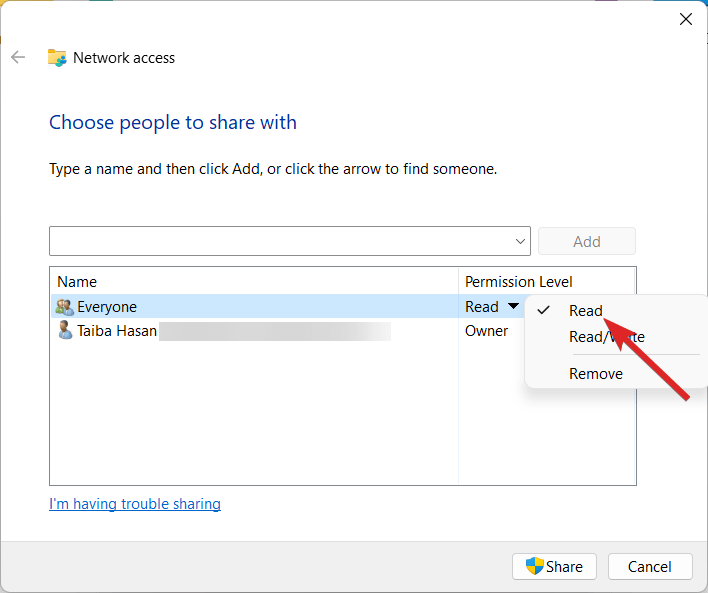Click the Name column header
Viewport: 708px width, 593px height.
(77, 282)
